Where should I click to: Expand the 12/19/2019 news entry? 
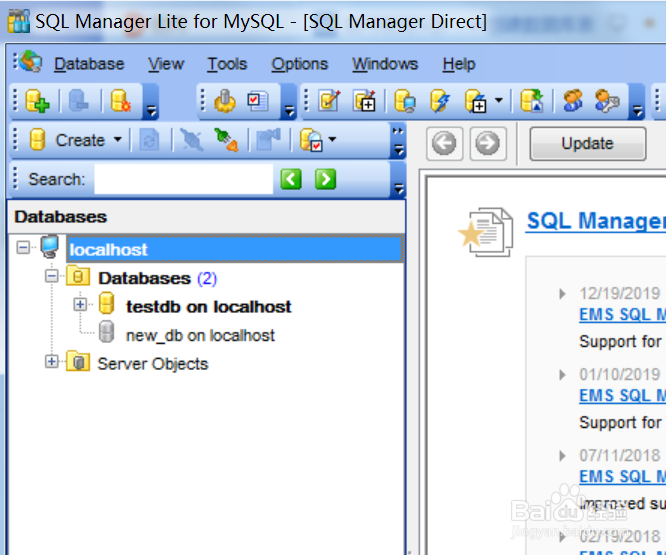(x=562, y=294)
